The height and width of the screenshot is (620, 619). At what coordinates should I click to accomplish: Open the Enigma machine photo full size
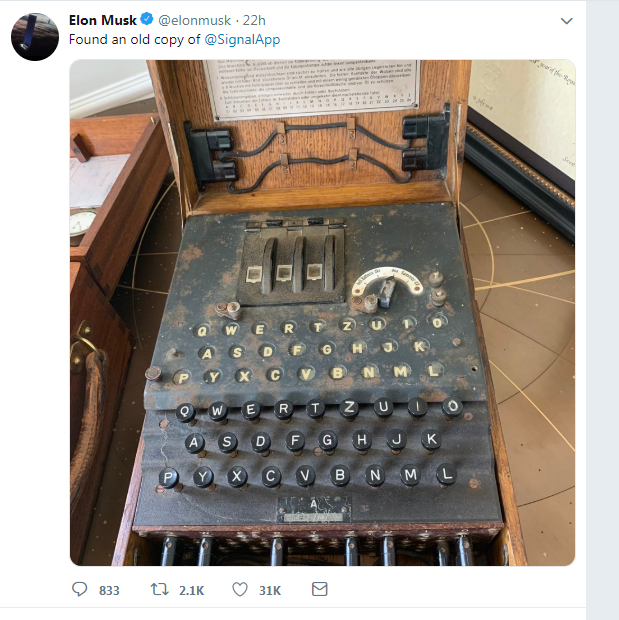(x=322, y=312)
